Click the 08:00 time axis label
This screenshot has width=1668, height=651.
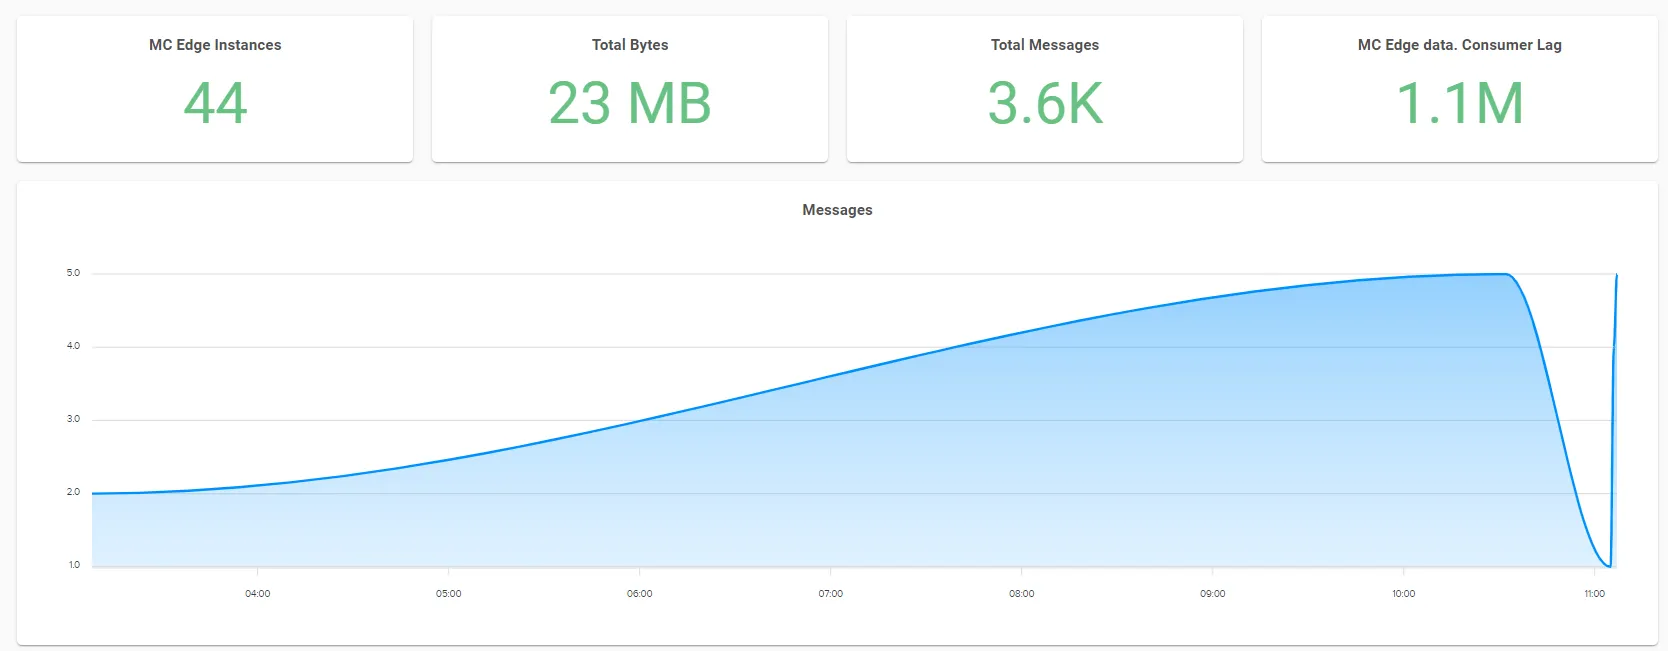(1021, 594)
